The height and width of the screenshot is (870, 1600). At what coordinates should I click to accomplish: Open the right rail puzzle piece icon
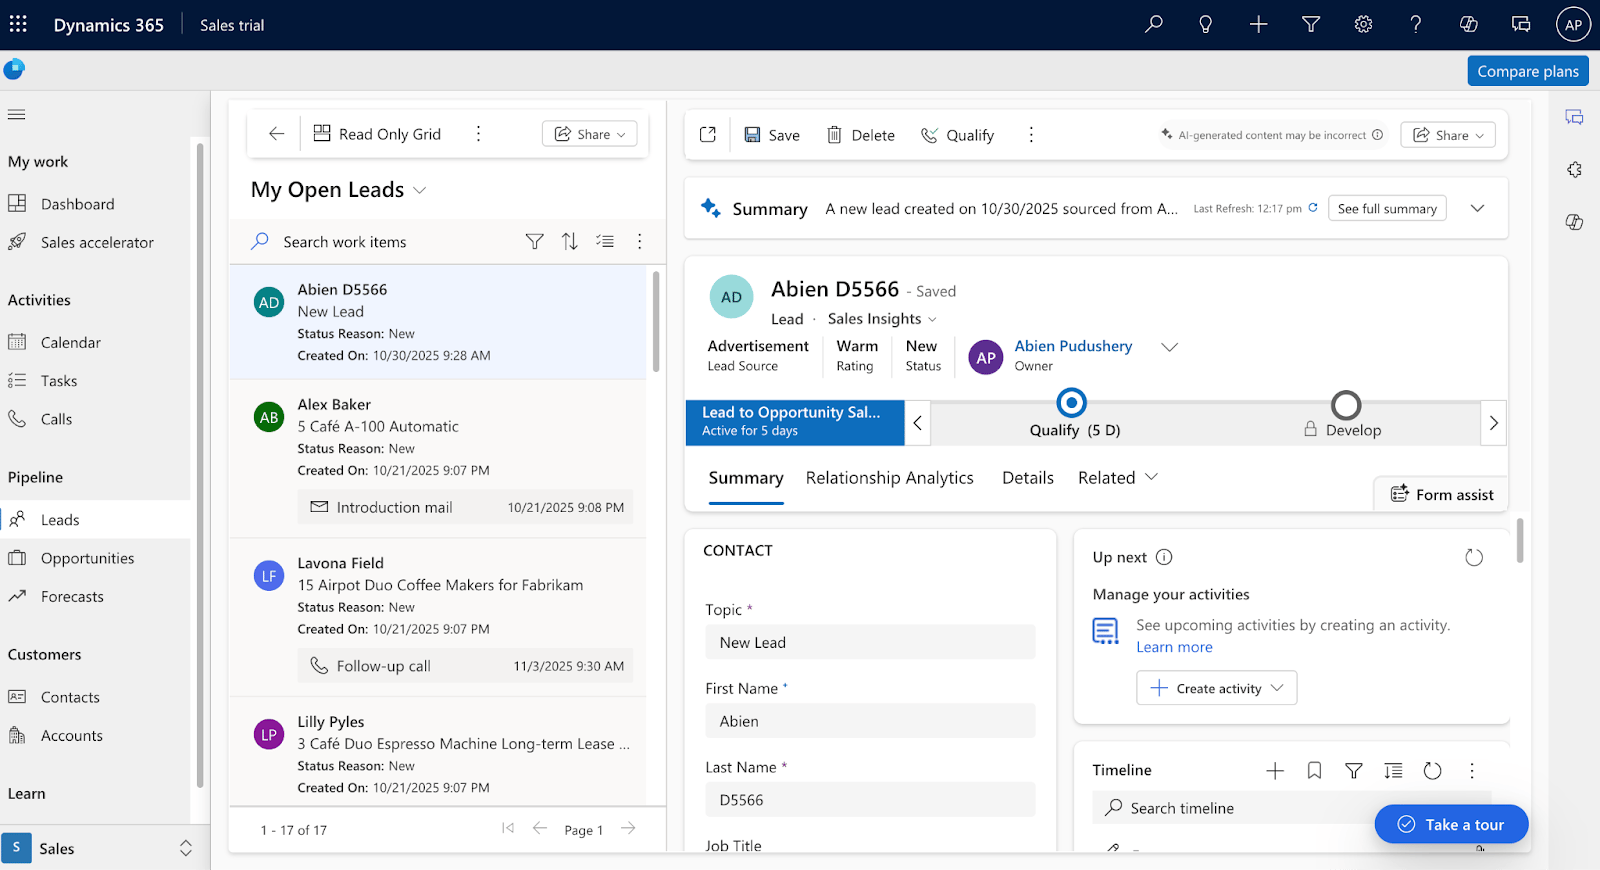1574,170
